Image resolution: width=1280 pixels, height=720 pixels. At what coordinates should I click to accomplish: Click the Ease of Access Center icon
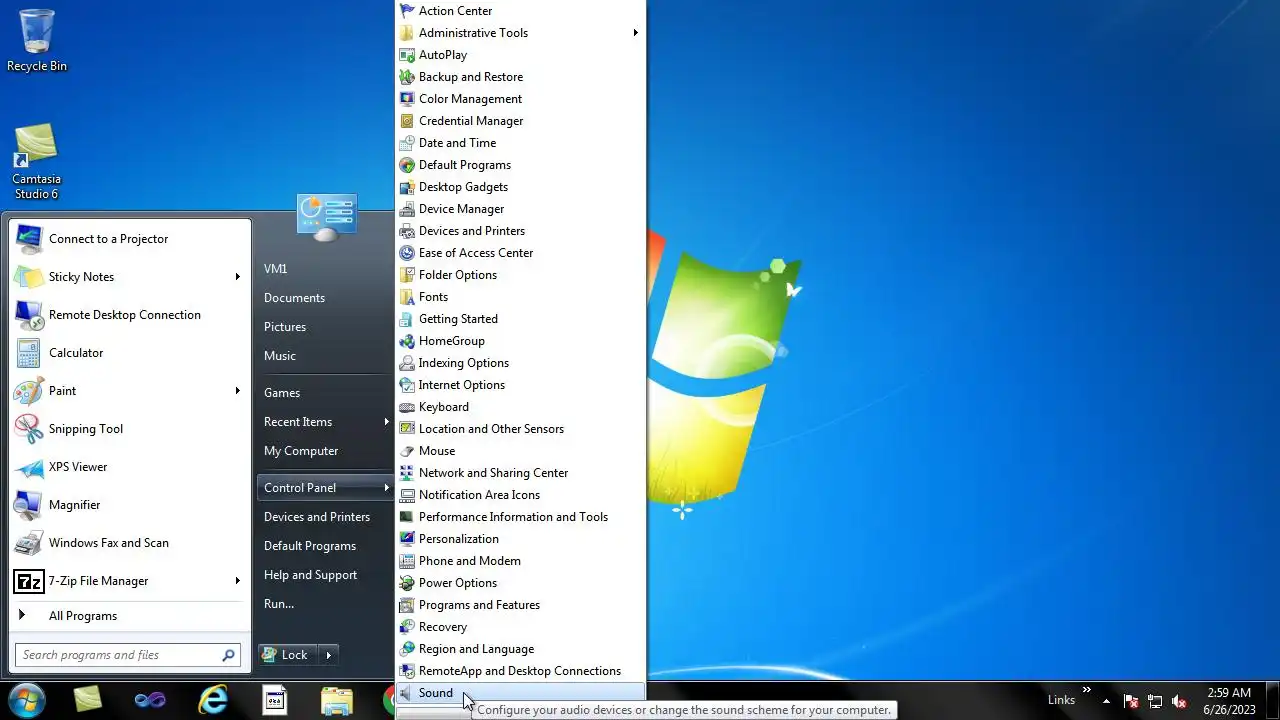tap(407, 253)
